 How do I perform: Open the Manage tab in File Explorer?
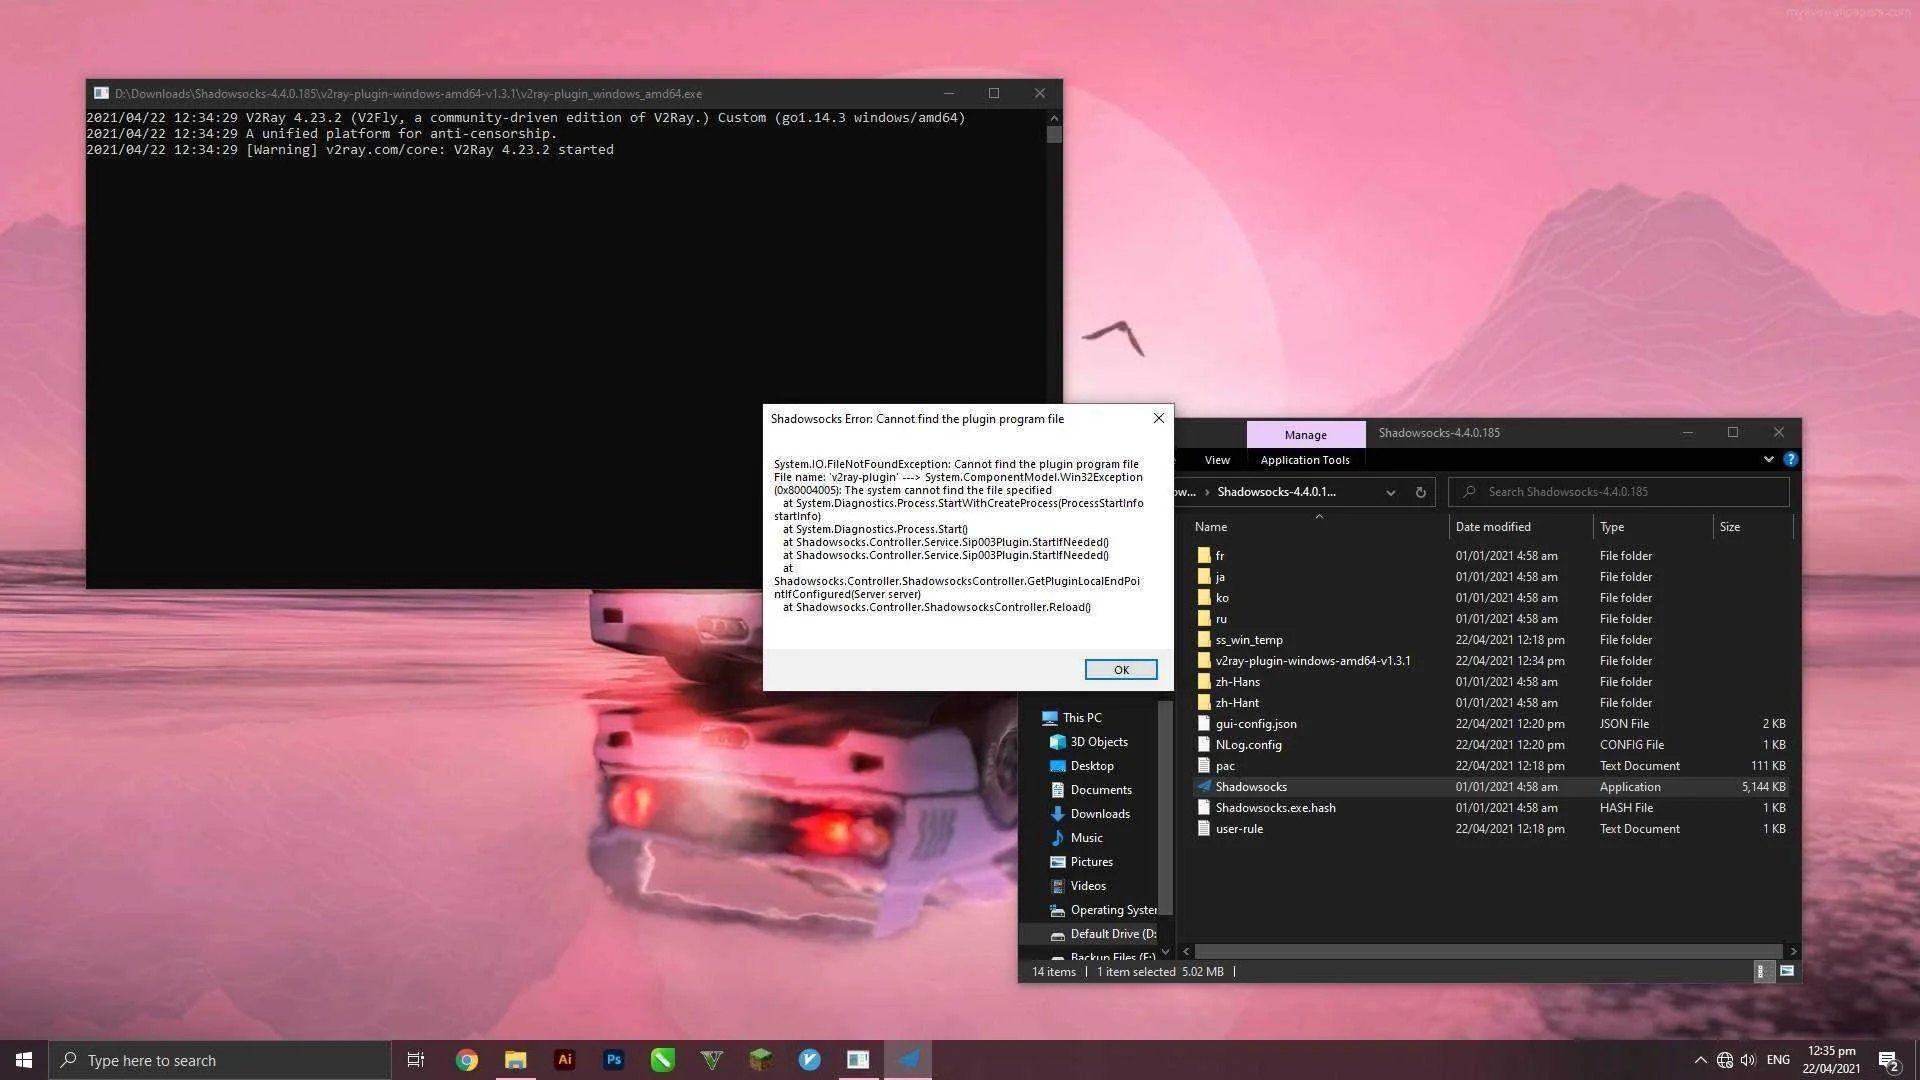[x=1305, y=434]
